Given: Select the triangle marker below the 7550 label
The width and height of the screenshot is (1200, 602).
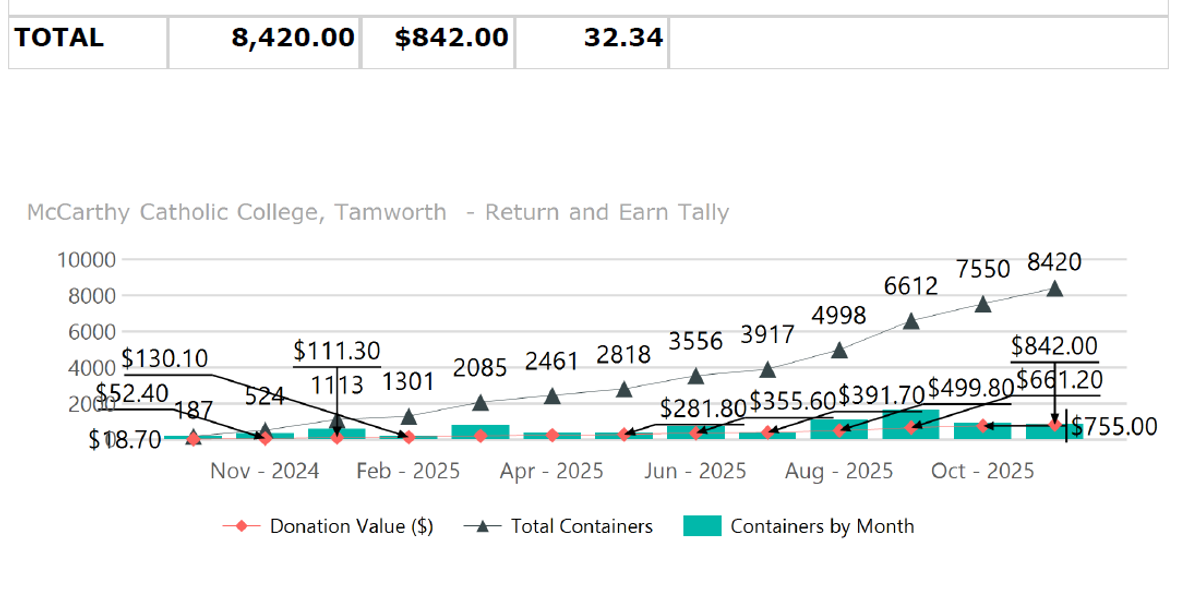Looking at the screenshot, I should (x=983, y=304).
